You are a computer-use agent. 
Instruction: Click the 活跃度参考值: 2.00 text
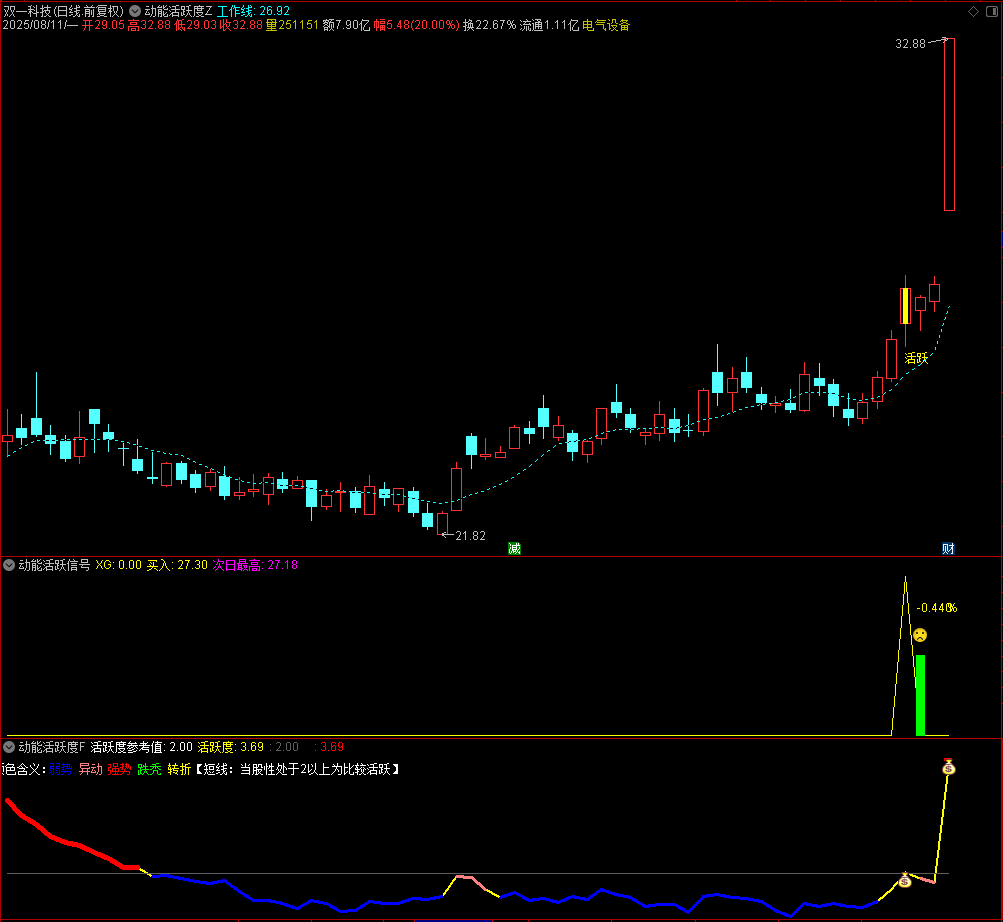pyautogui.click(x=141, y=747)
